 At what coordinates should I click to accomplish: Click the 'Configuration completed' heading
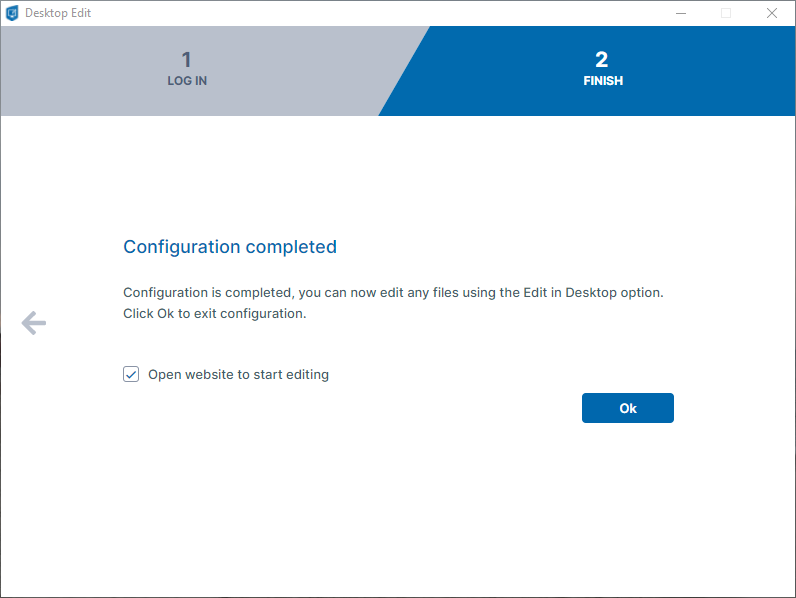(x=230, y=247)
